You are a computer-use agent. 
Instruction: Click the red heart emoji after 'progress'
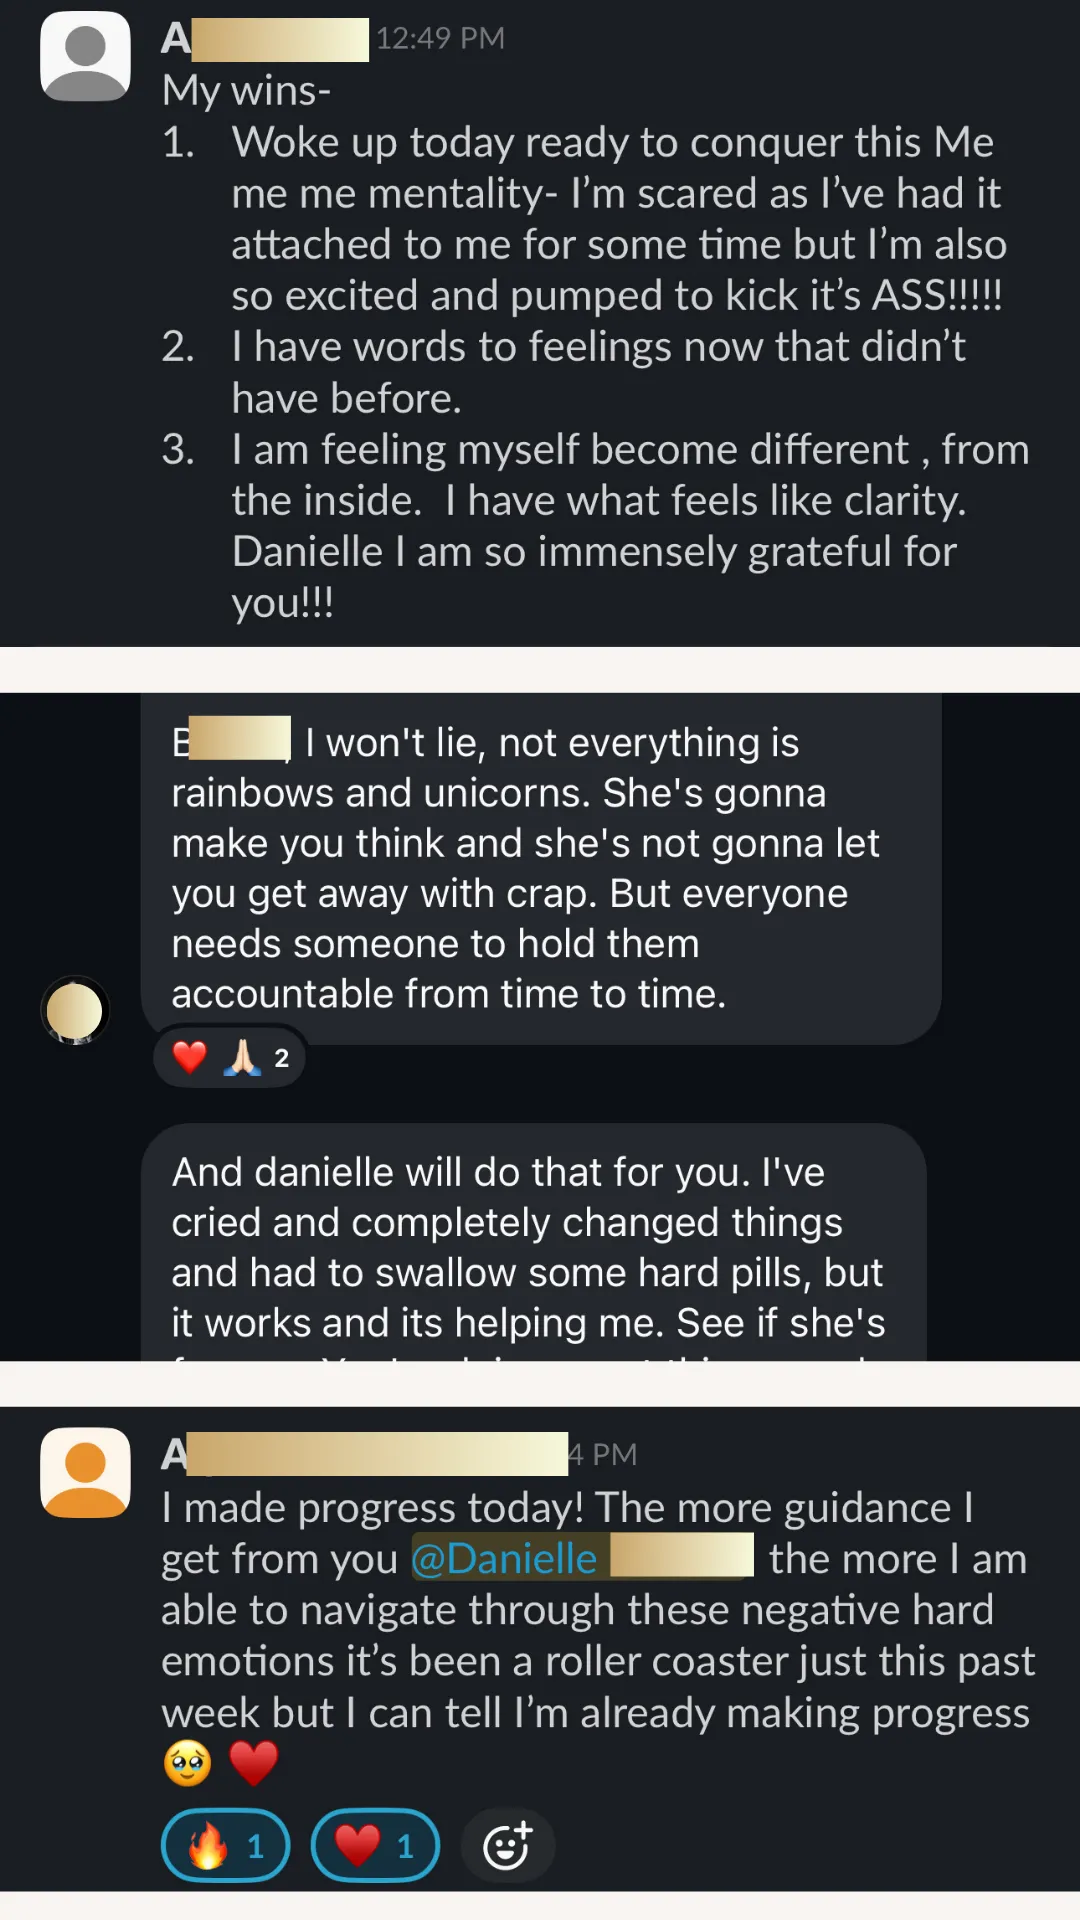tap(253, 1763)
